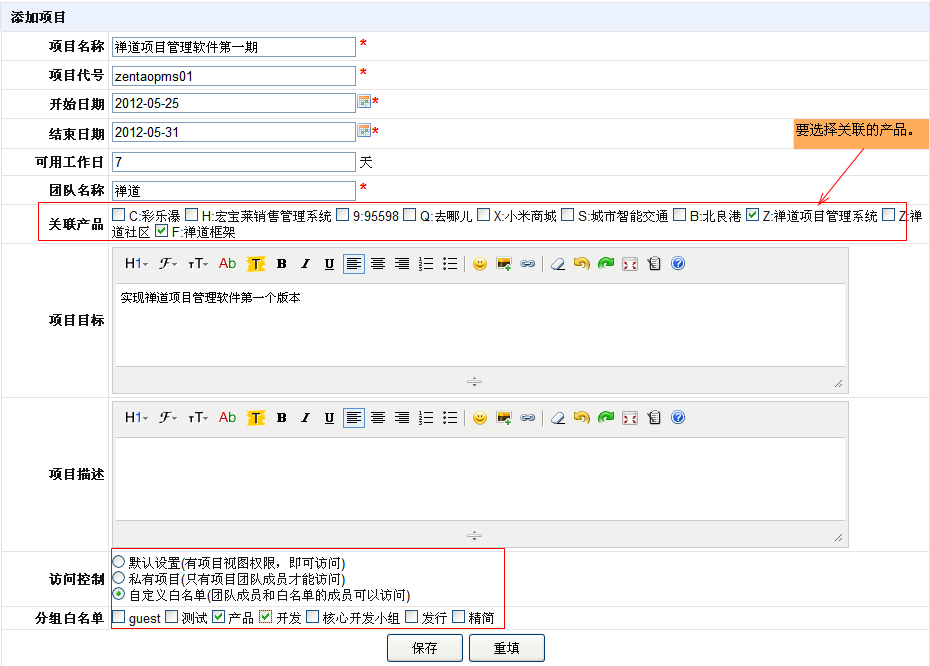This screenshot has height=666, width=930.
Task: Clear formatting with eraser in 项目目标 editor
Action: 558,264
